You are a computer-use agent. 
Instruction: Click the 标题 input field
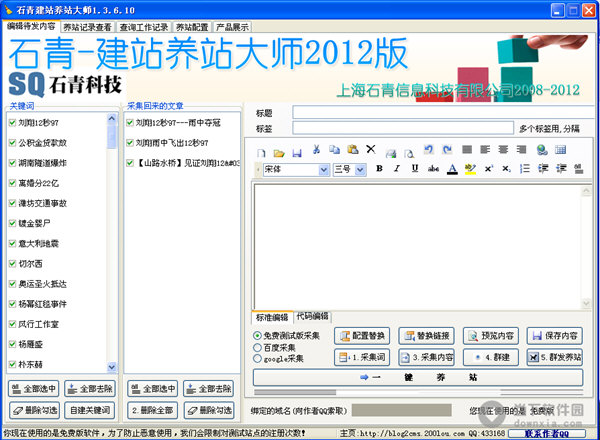tap(444, 112)
